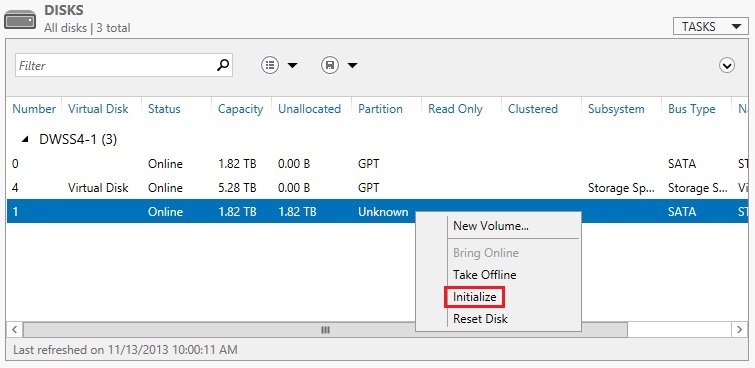This screenshot has height=368, width=755.
Task: Sort by the Virtual Disk column header
Action: [98, 109]
